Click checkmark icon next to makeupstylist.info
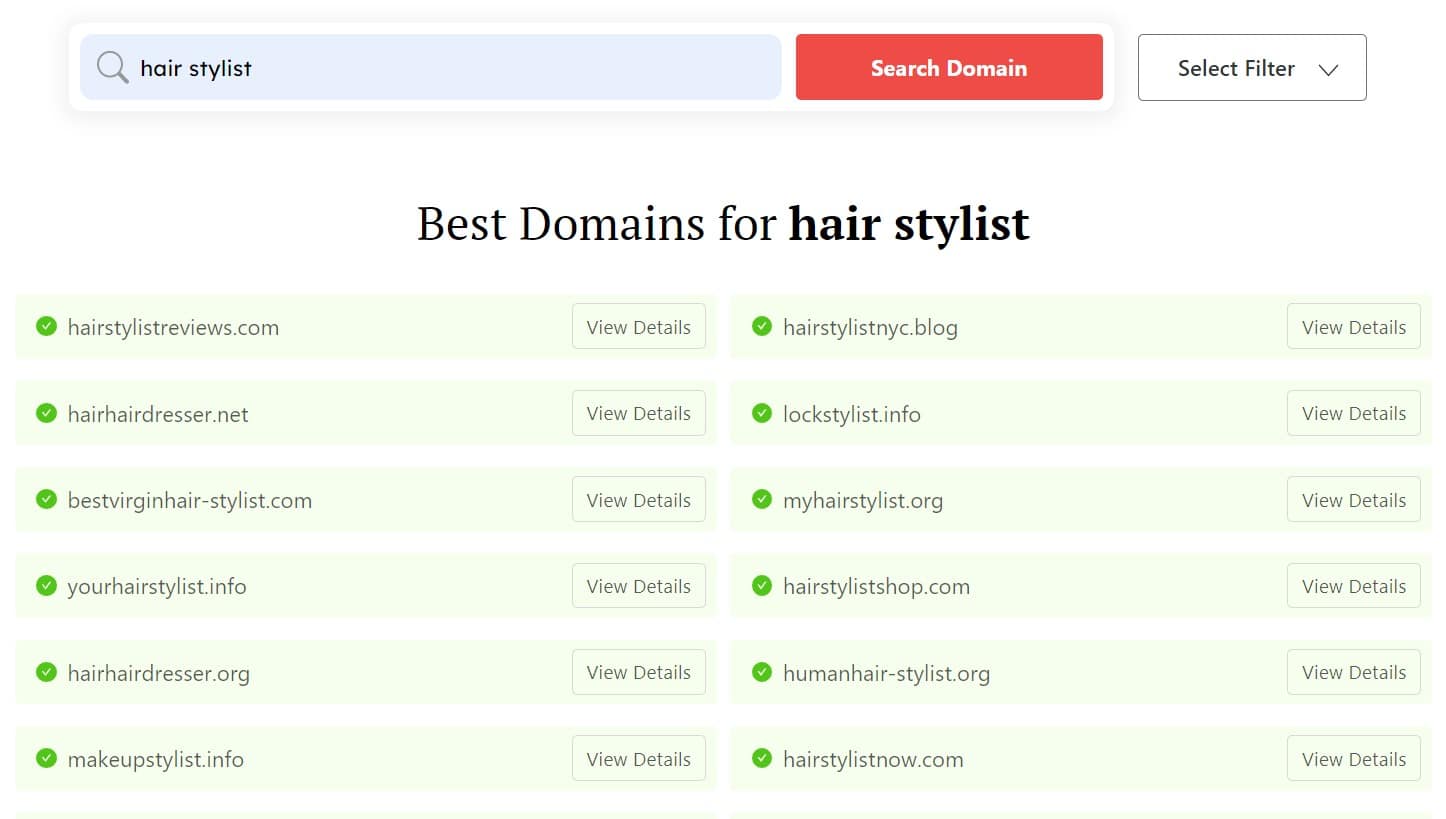Screen dimensions: 1446x819 coord(46,759)
